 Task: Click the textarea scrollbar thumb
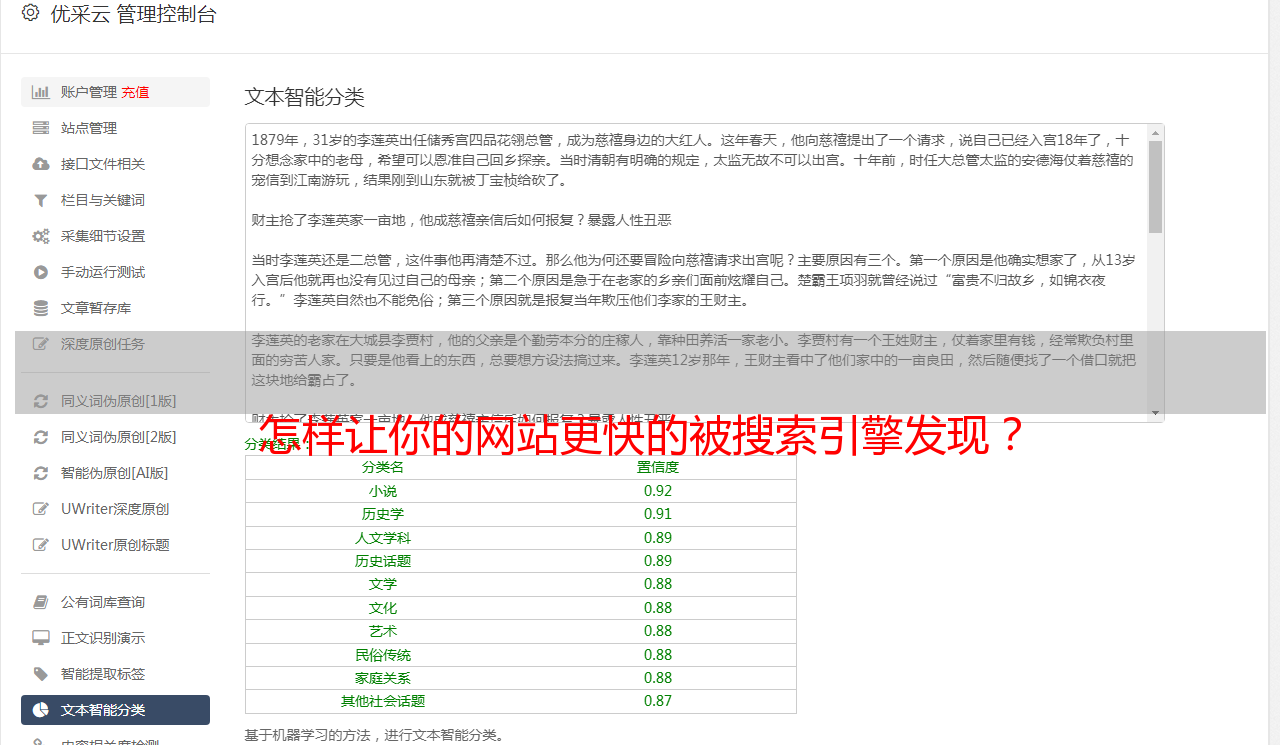pyautogui.click(x=1156, y=187)
